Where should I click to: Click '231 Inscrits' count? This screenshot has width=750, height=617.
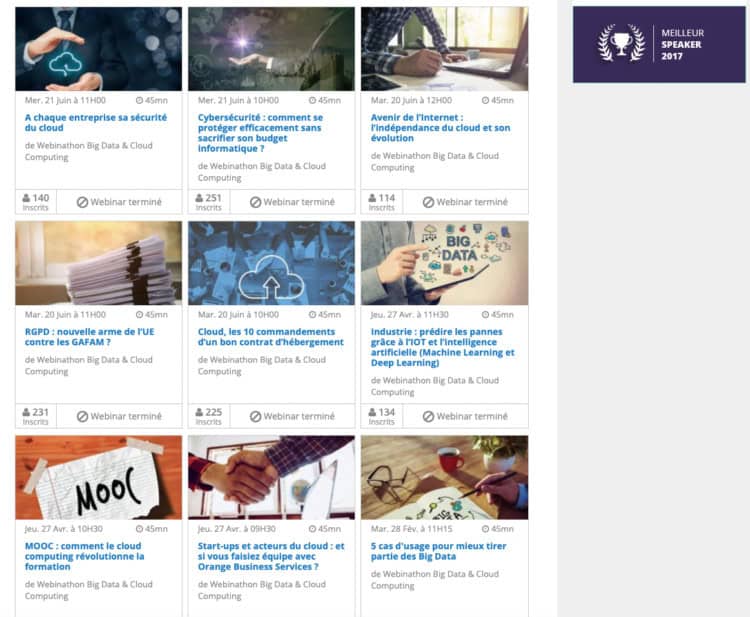click(35, 416)
